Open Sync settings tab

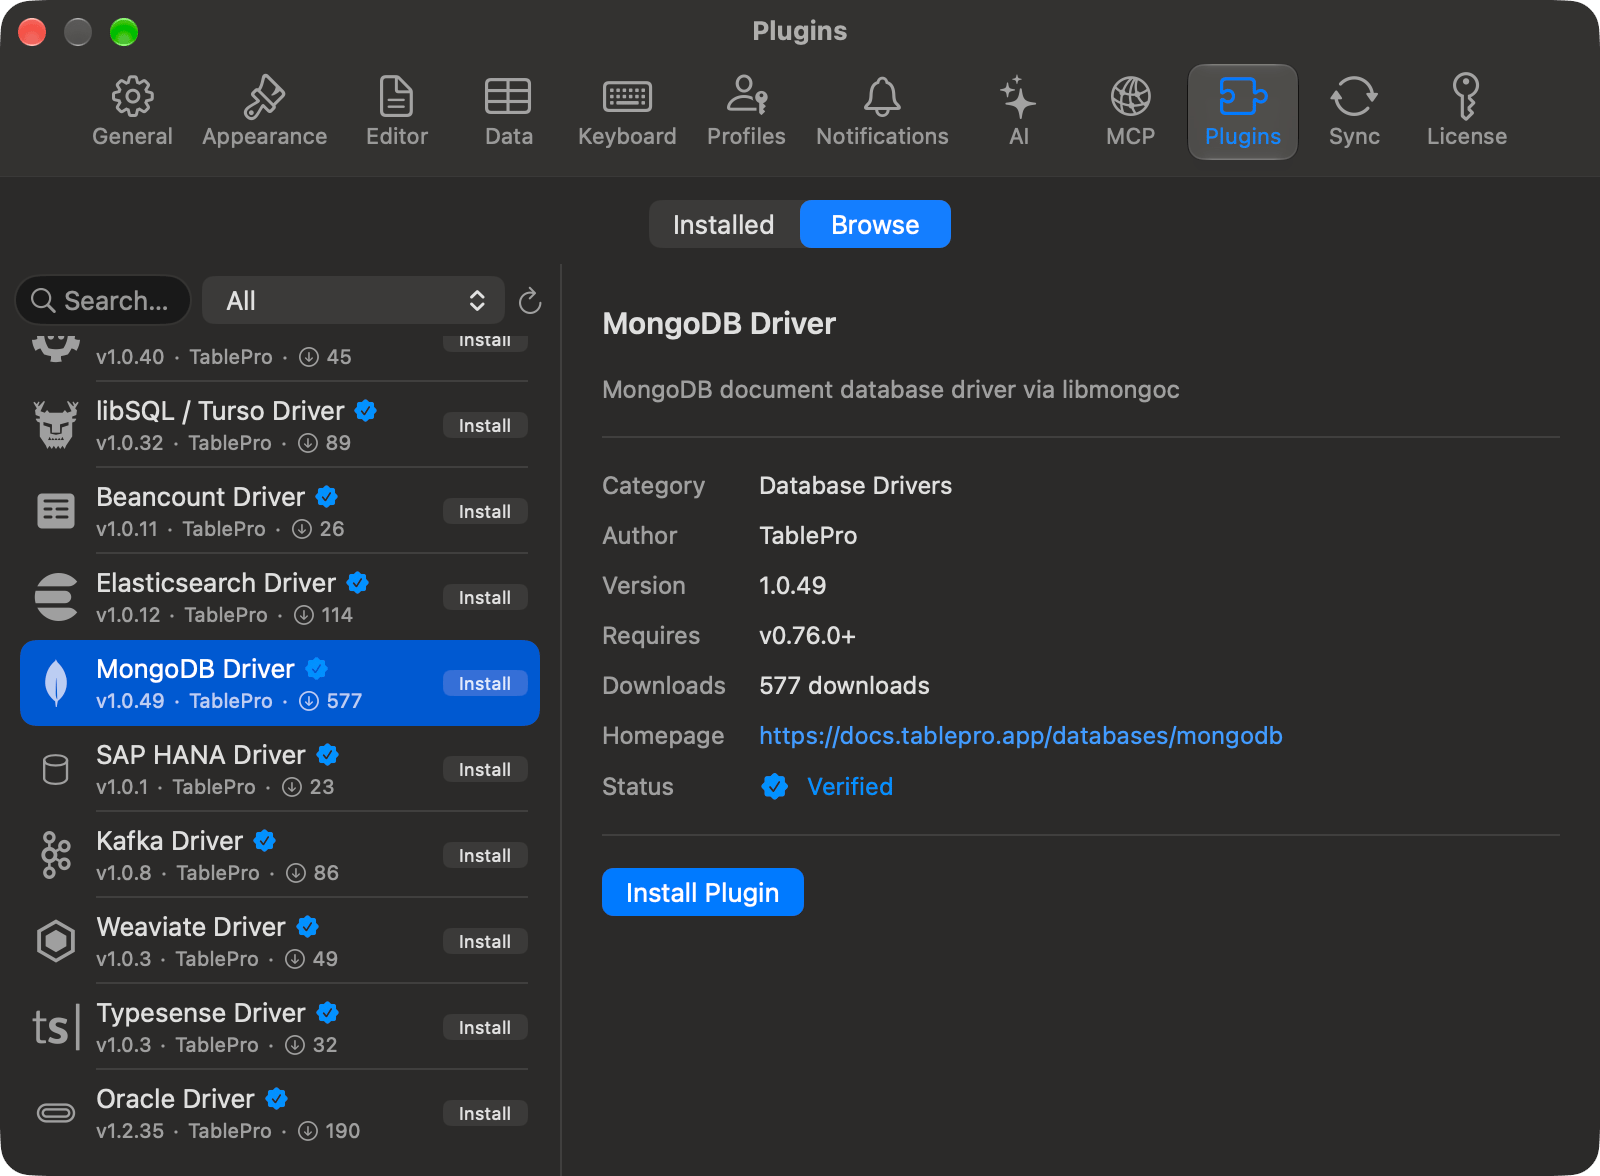[x=1354, y=112]
